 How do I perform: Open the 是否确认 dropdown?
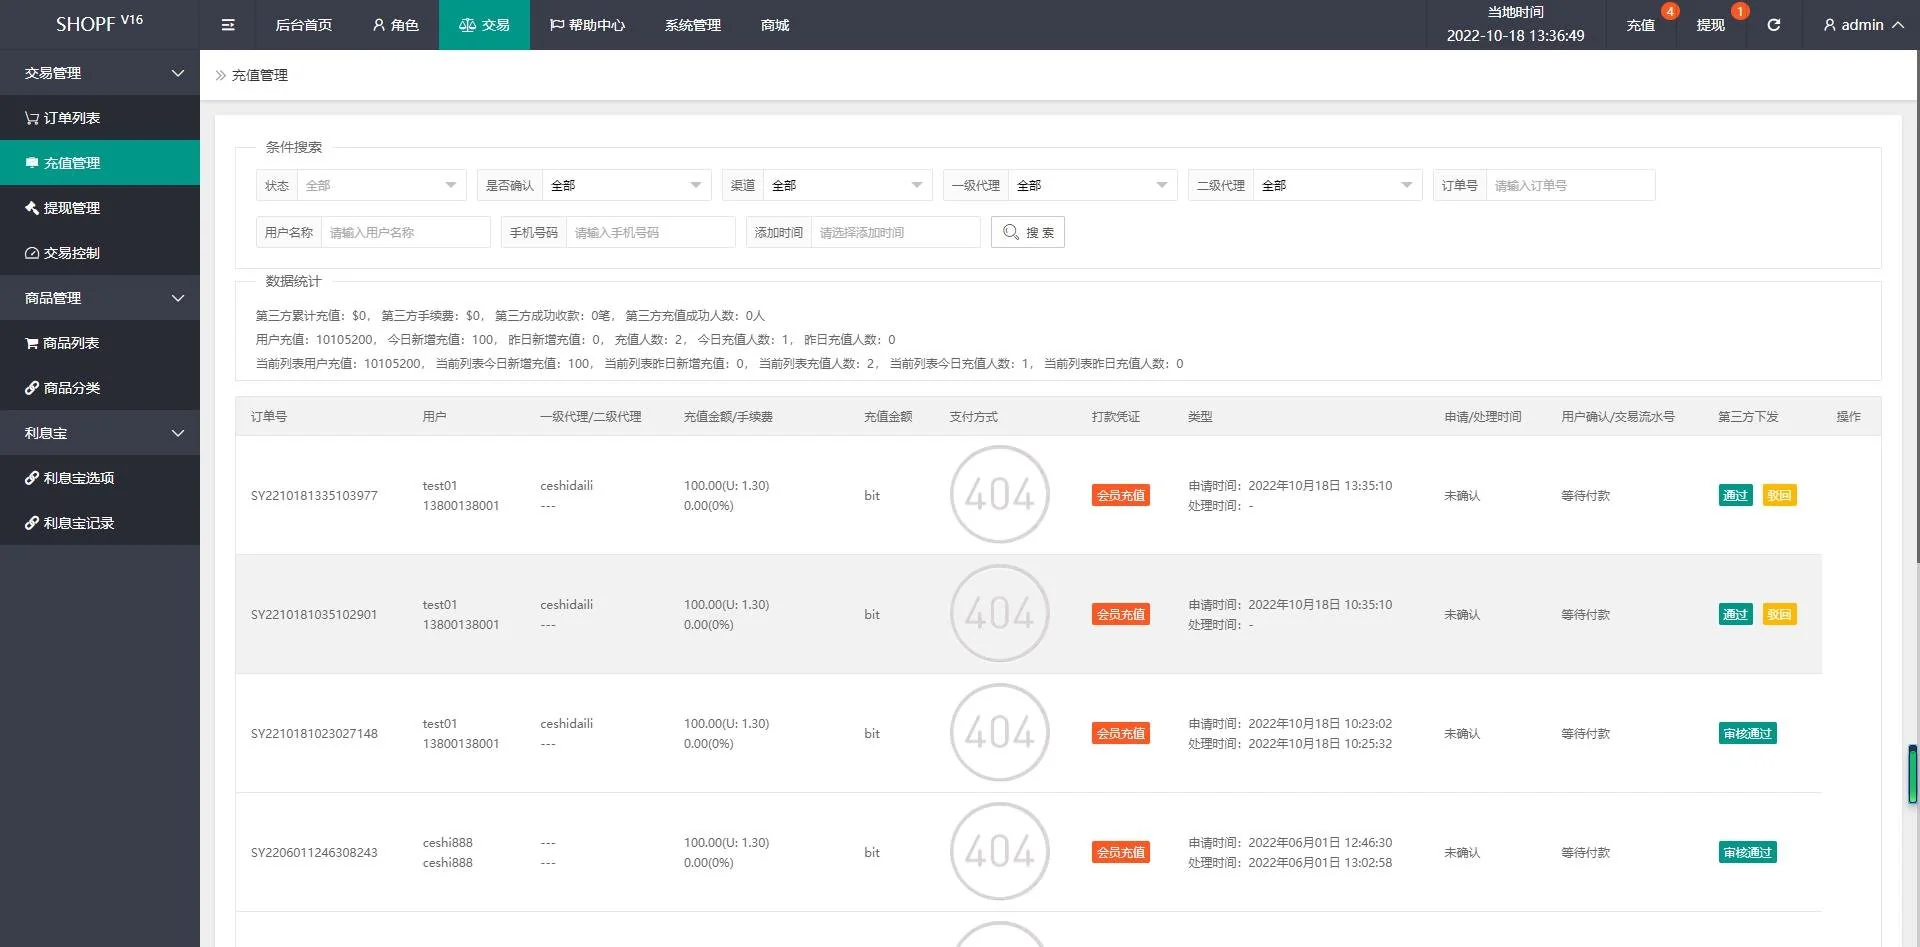[x=625, y=185]
